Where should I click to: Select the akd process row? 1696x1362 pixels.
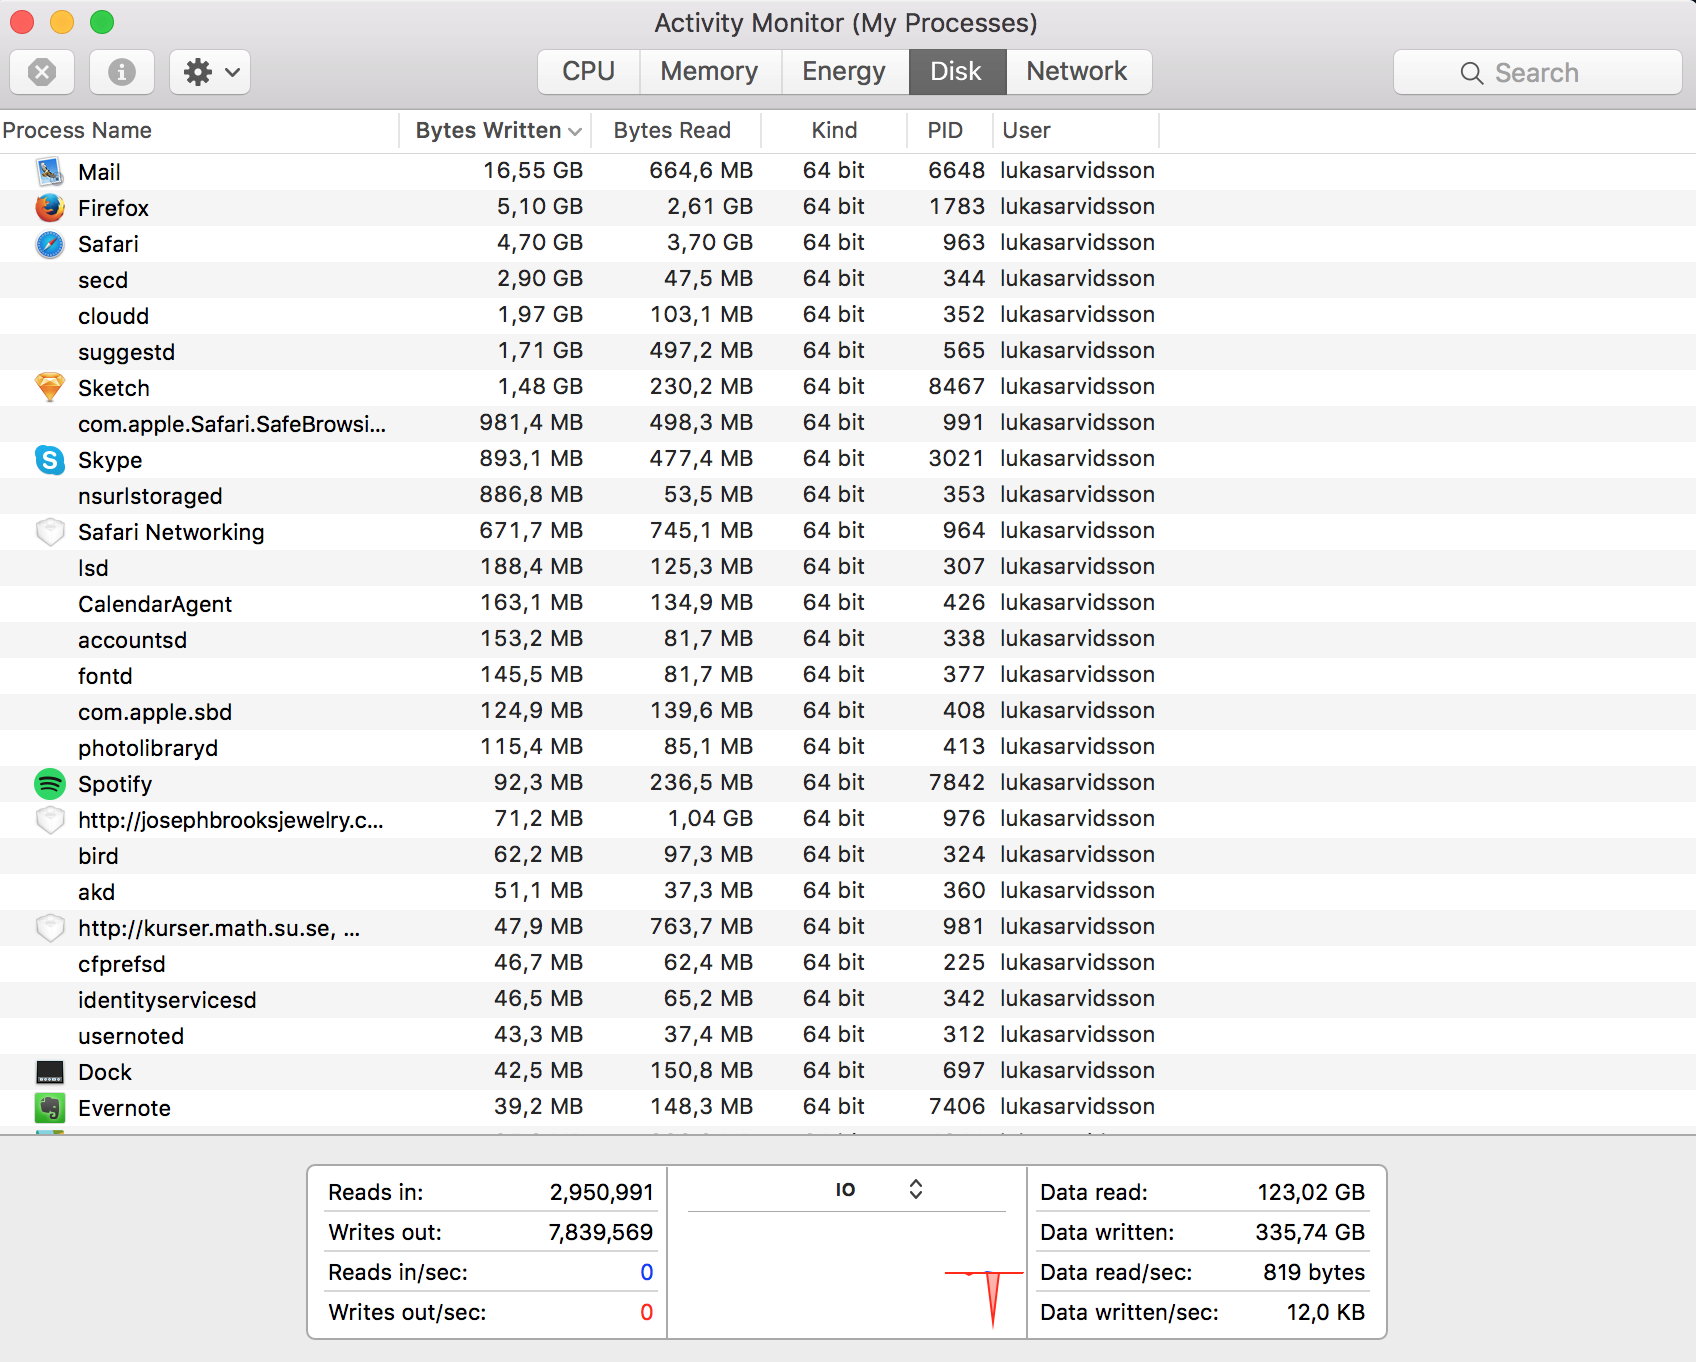click(x=848, y=891)
